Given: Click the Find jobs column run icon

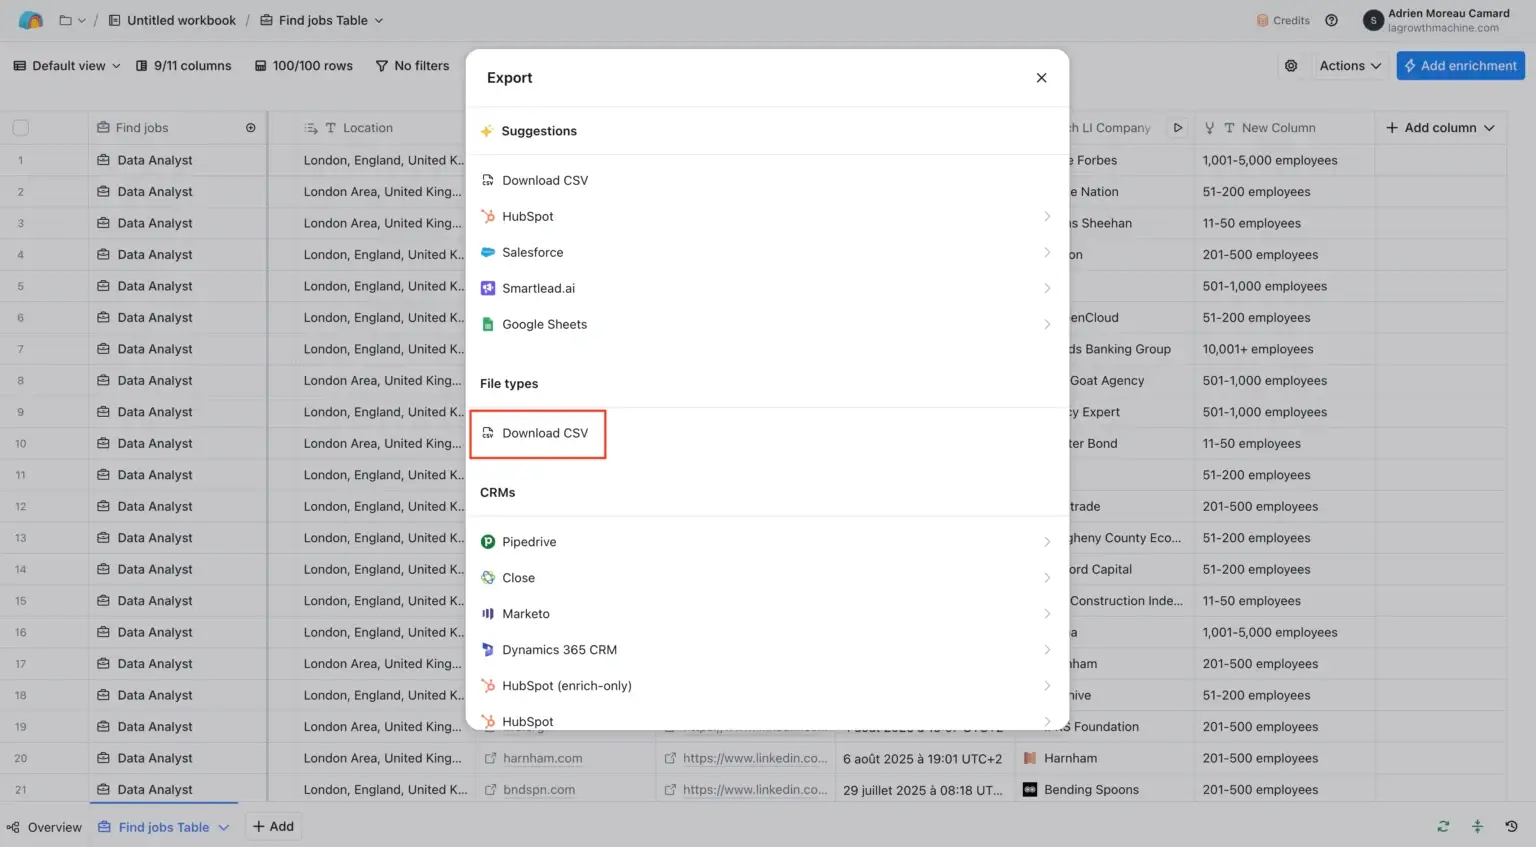Looking at the screenshot, I should click(251, 128).
